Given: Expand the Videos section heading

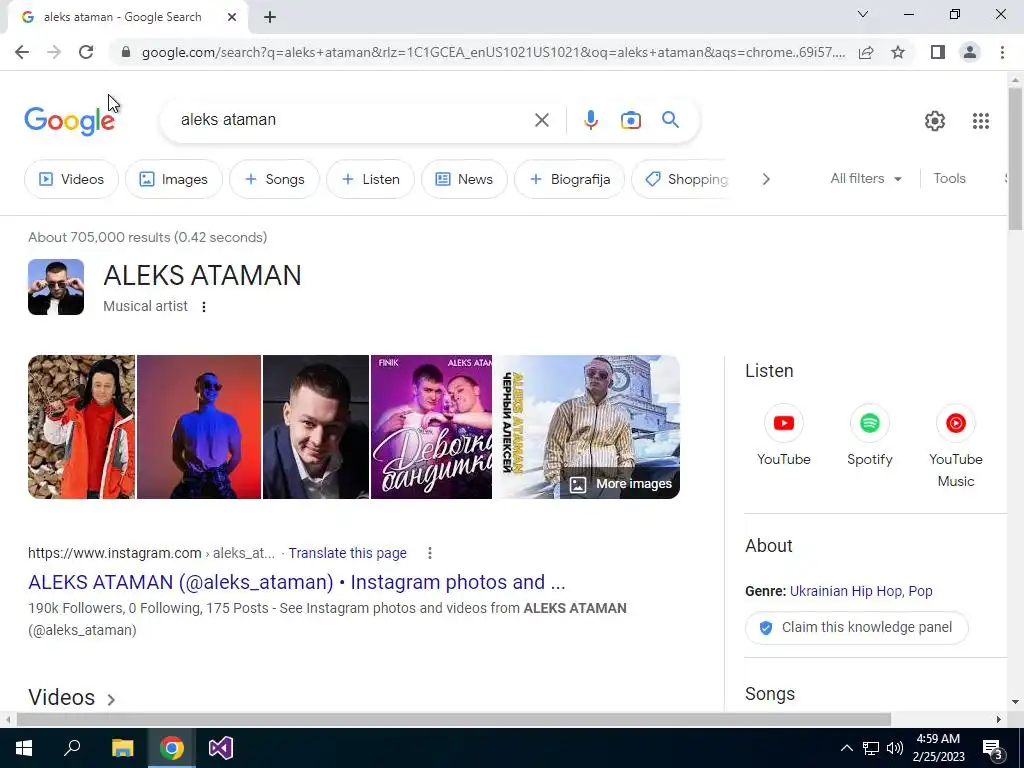Looking at the screenshot, I should [72, 697].
